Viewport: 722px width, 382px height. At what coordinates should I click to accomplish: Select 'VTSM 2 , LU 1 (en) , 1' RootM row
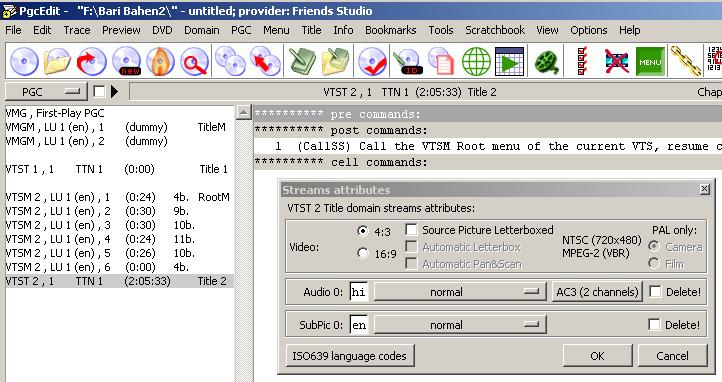(x=120, y=197)
